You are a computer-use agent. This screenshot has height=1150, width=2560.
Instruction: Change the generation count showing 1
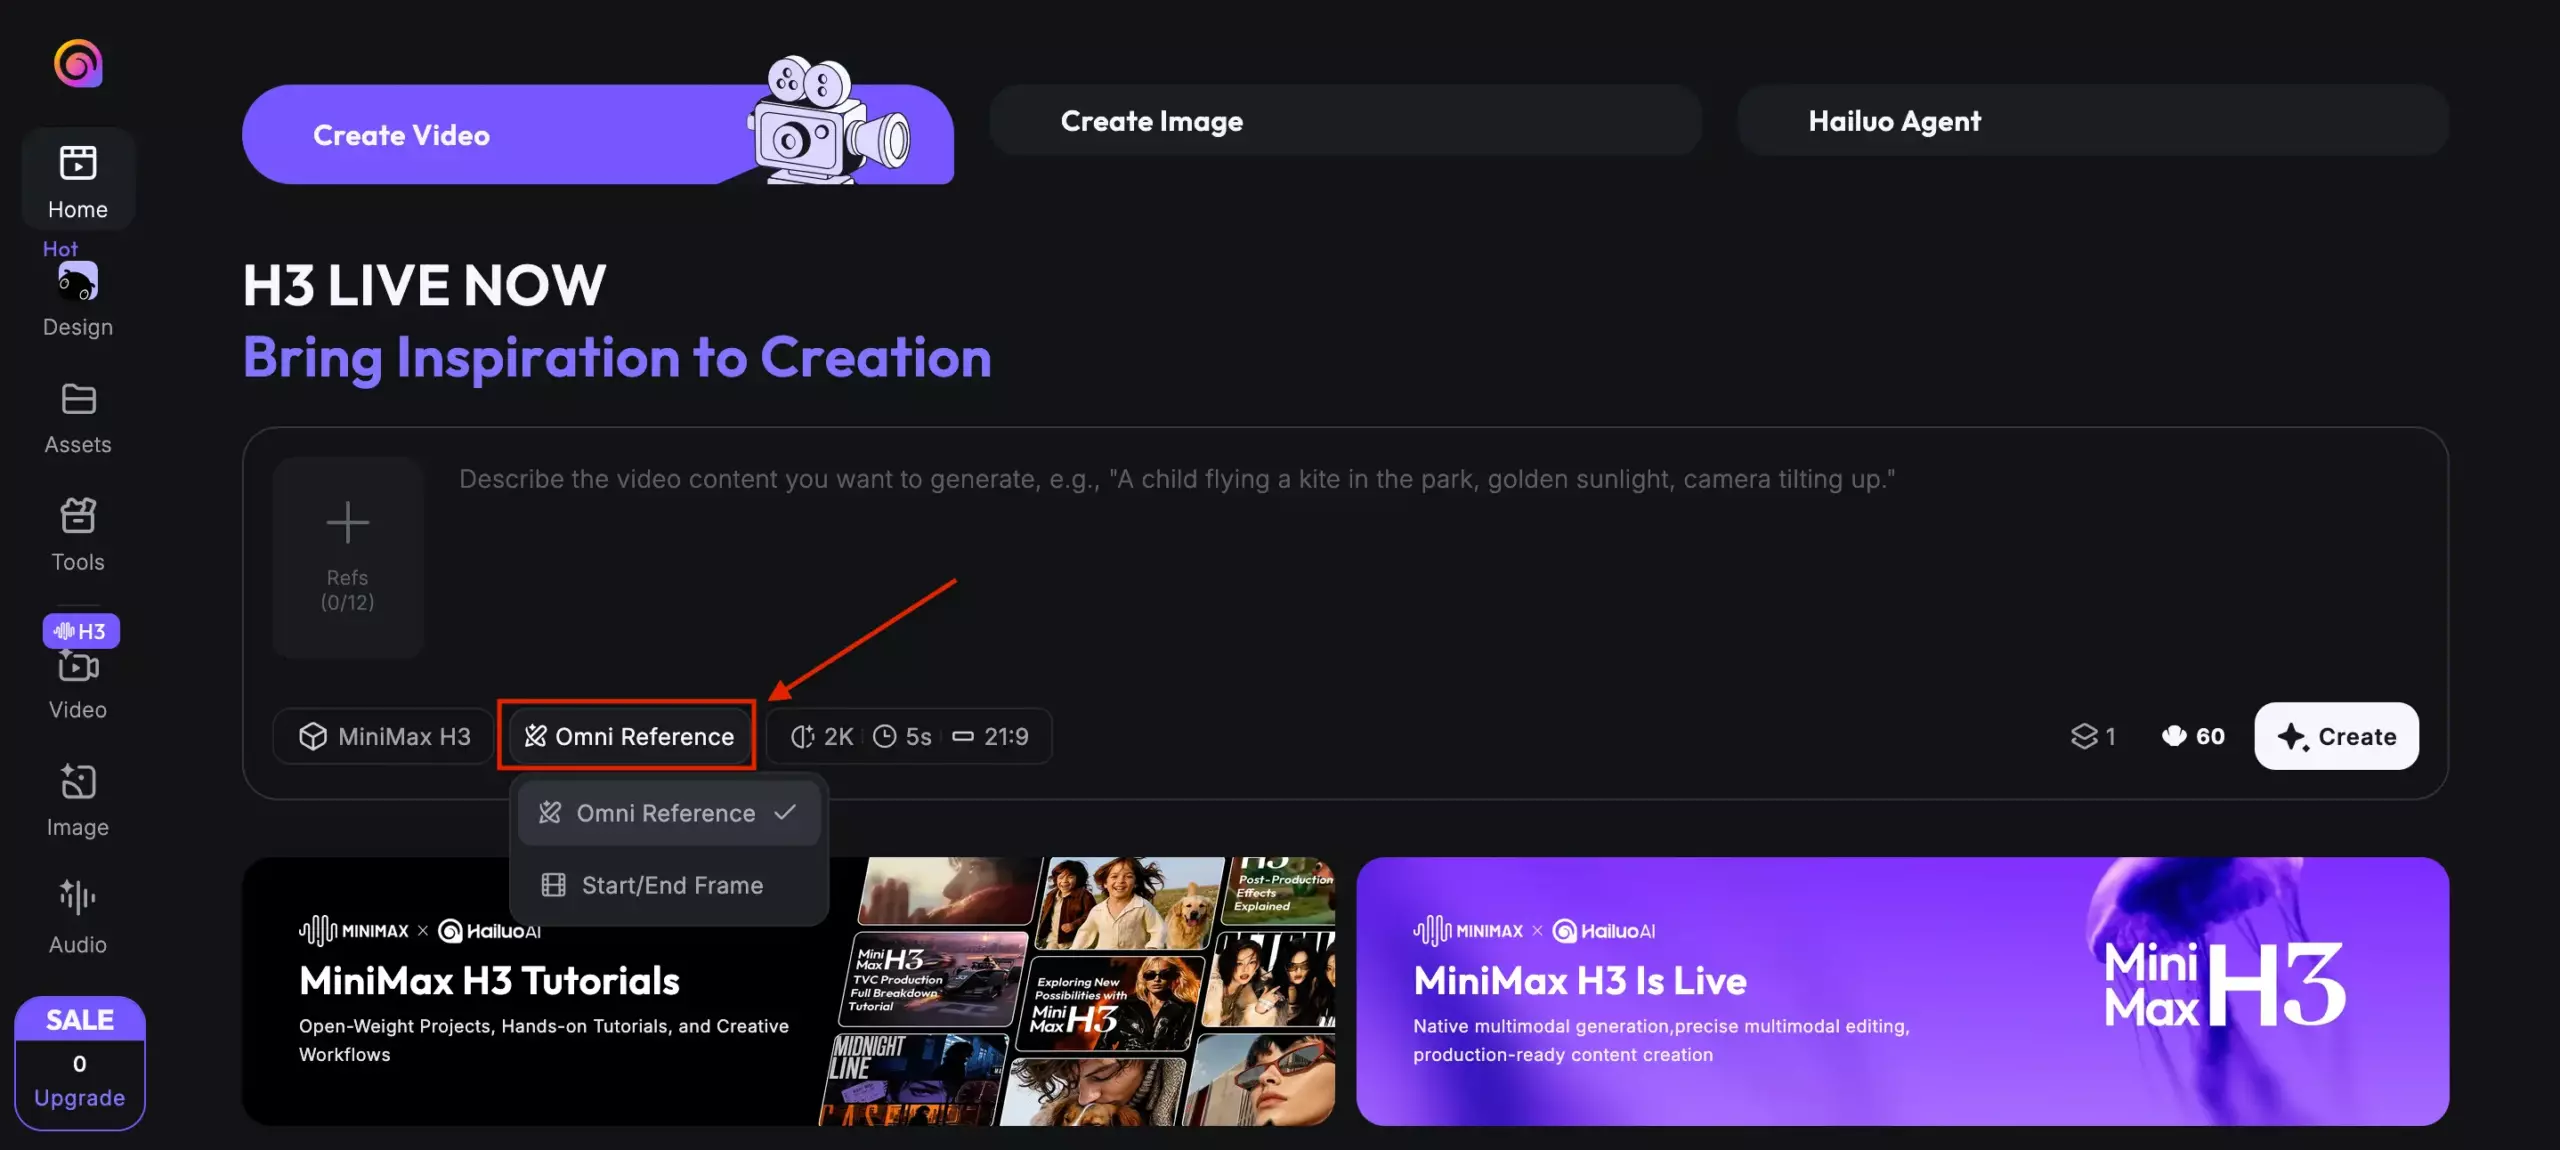click(x=2093, y=736)
